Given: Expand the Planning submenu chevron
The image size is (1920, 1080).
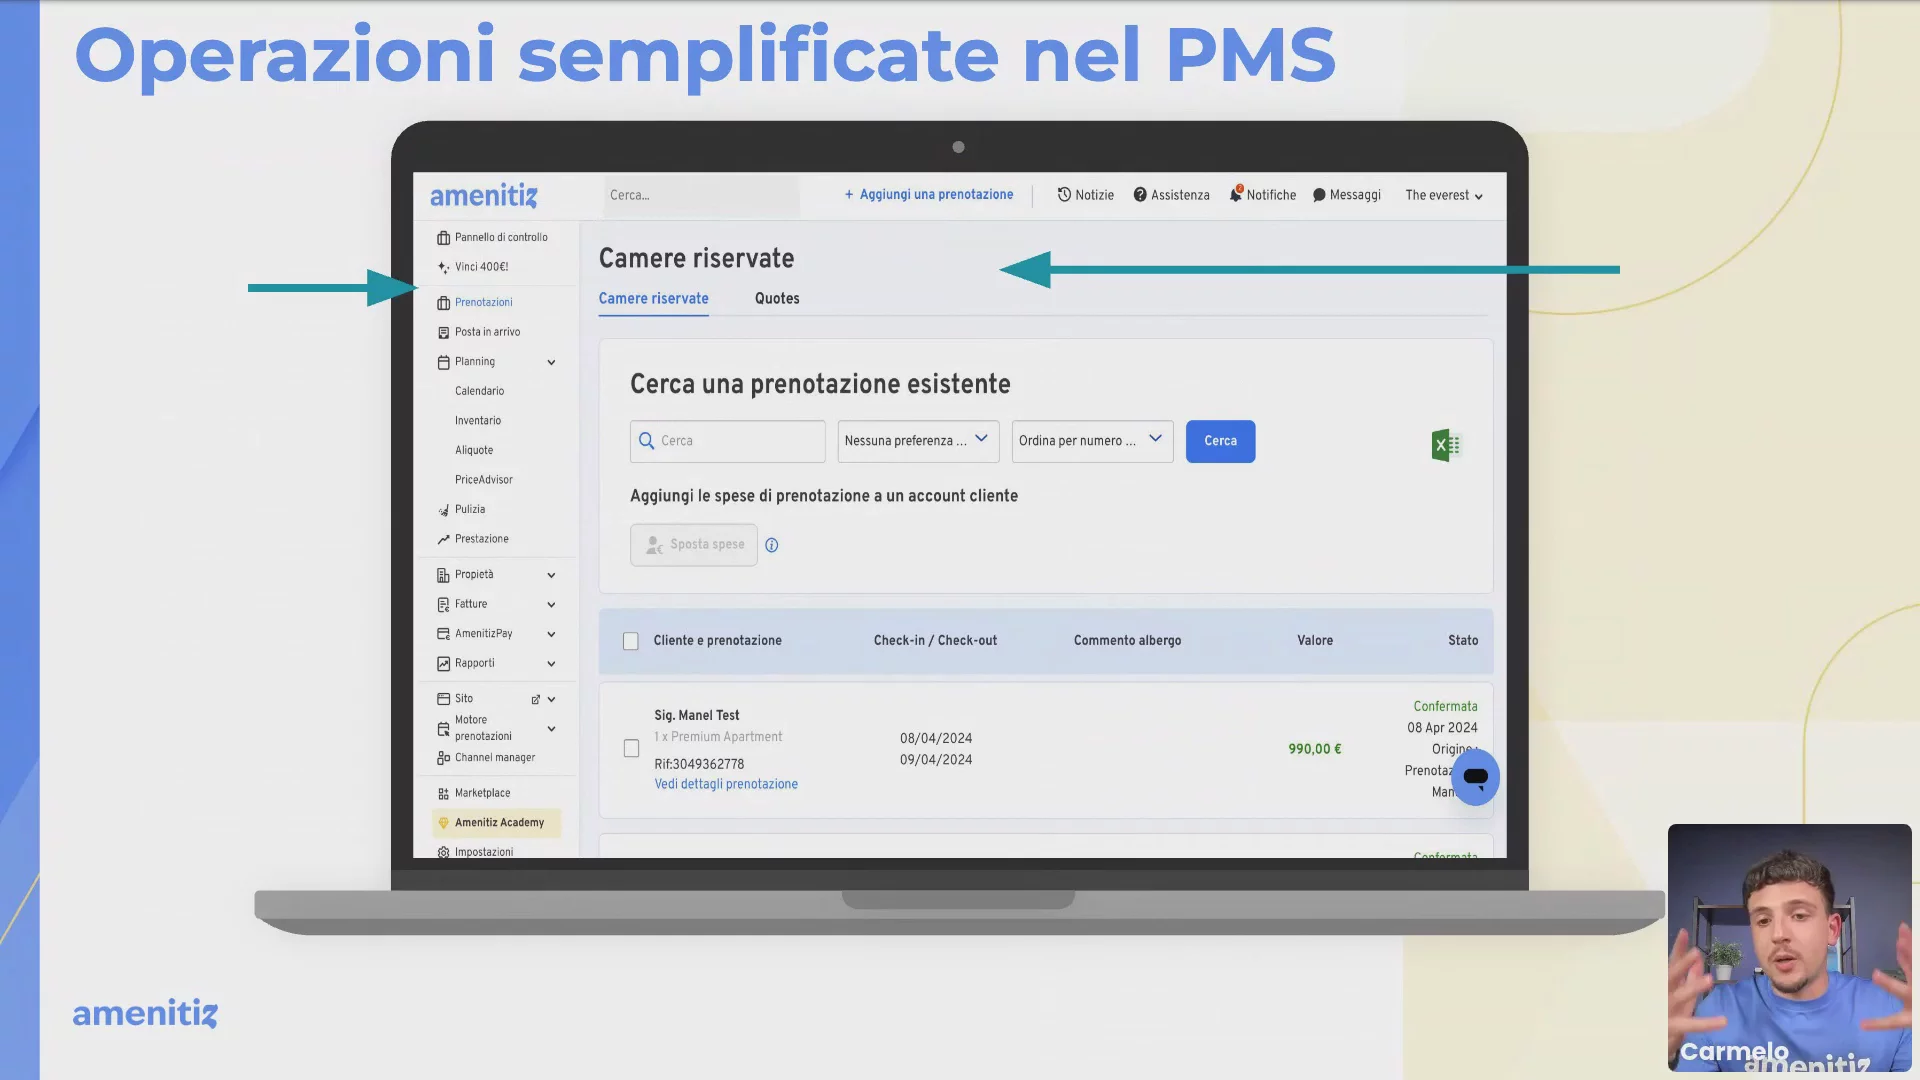Looking at the screenshot, I should (551, 363).
